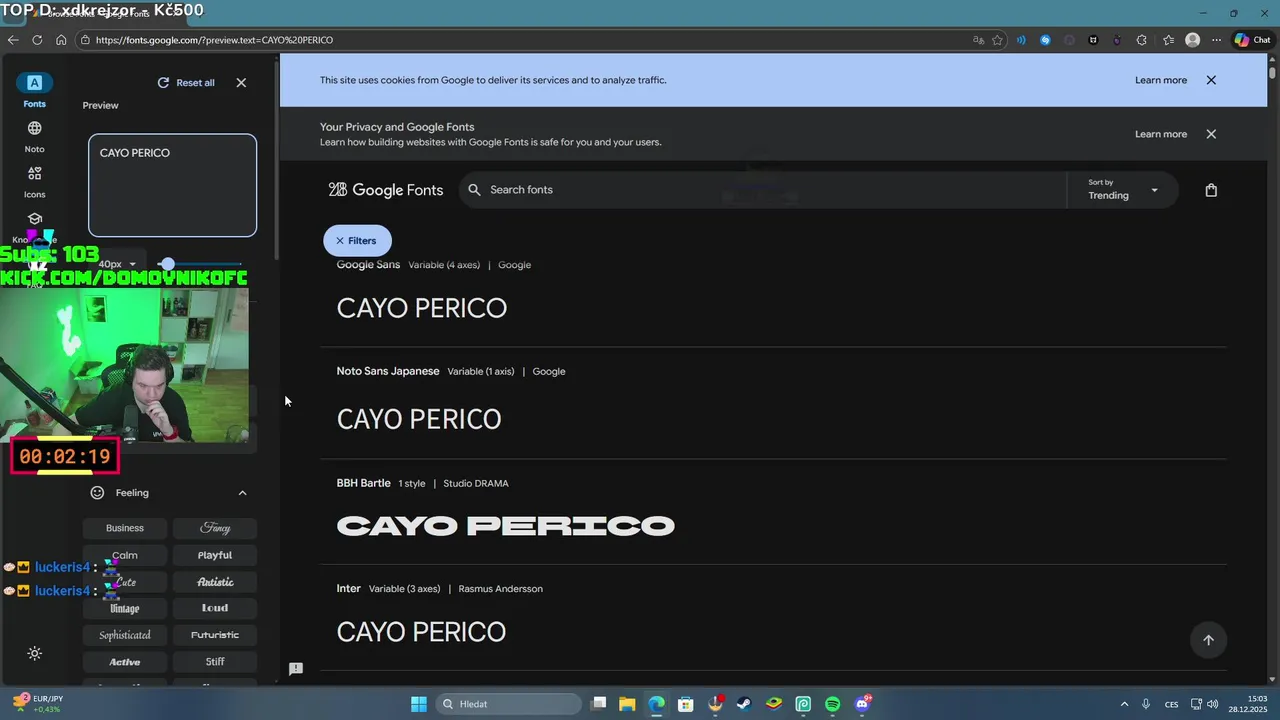
Task: Go to Google Fonts home logo
Action: tap(386, 190)
